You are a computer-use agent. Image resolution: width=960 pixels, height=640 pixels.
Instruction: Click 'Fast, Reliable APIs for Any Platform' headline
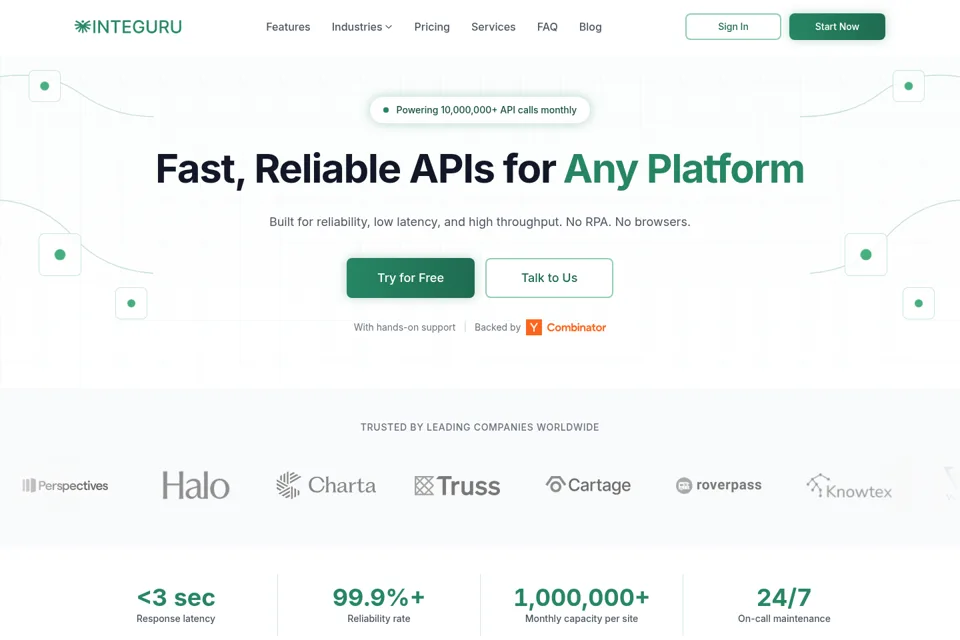pyautogui.click(x=480, y=169)
